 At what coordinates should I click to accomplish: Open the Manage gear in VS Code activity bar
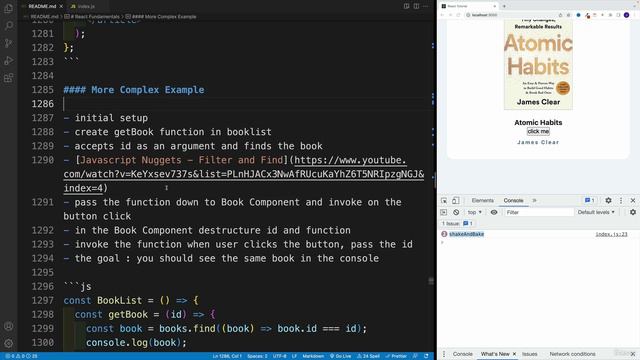9,343
